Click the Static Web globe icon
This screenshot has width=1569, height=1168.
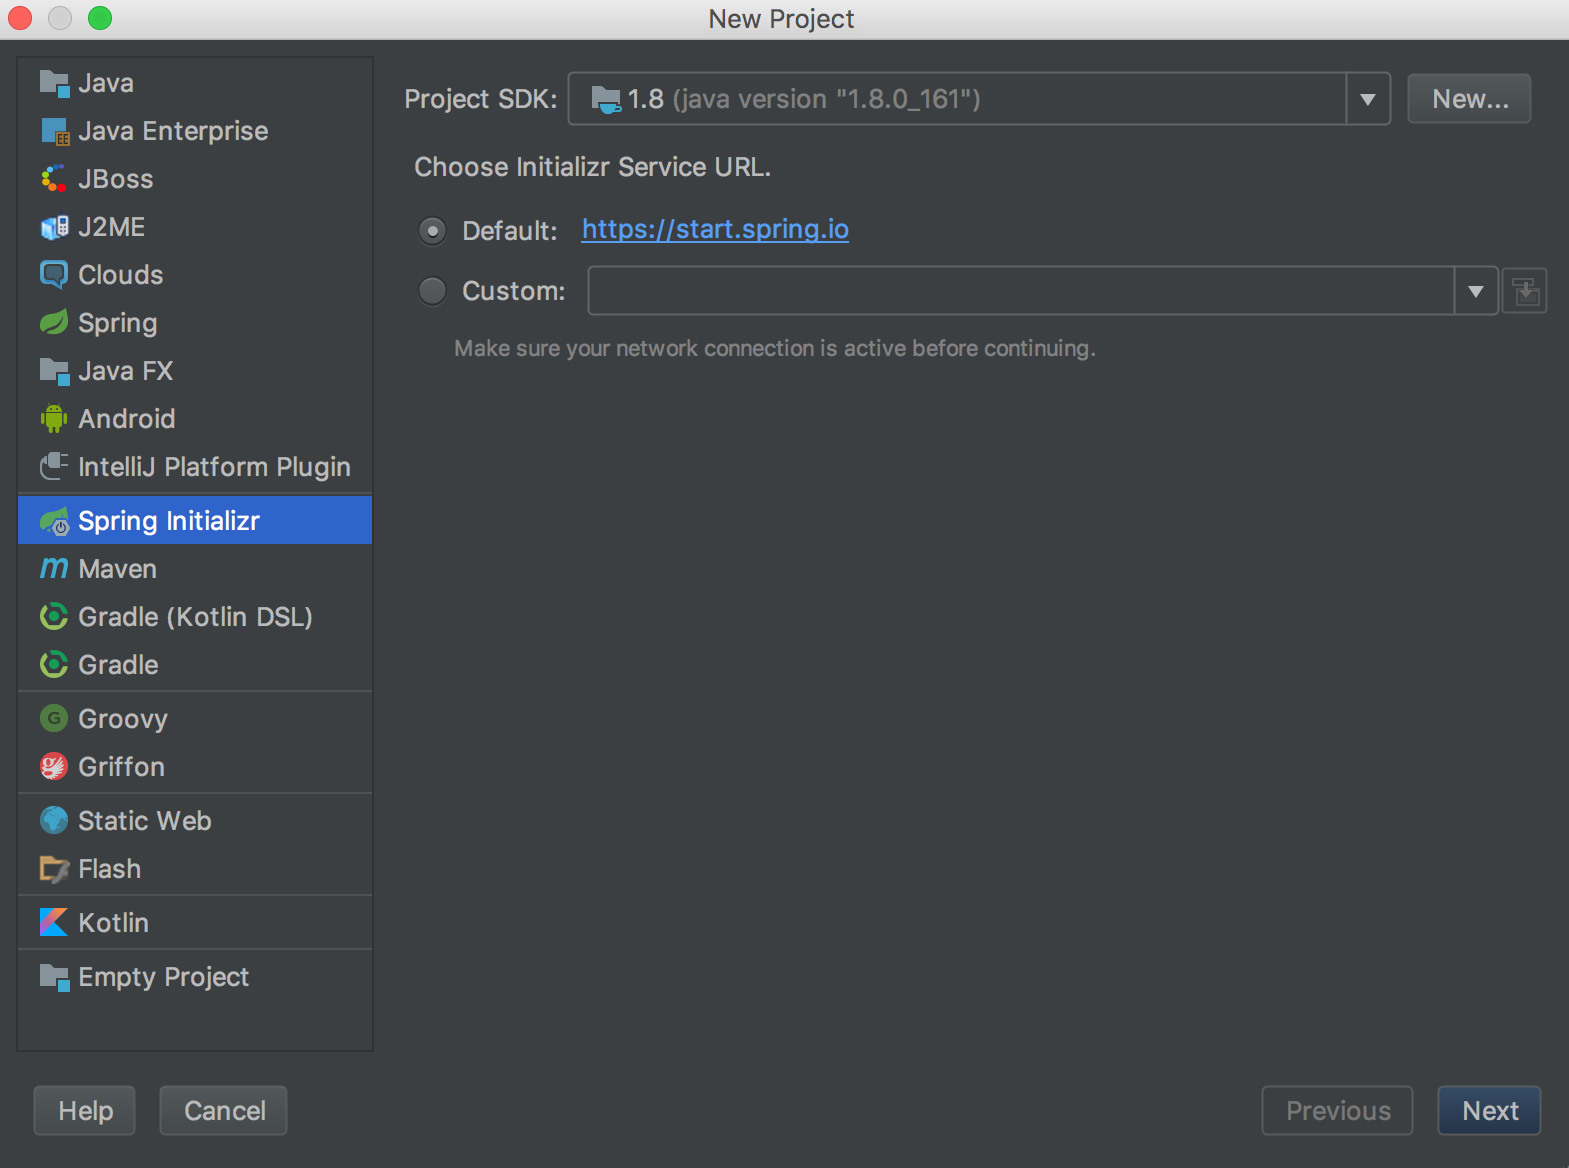coord(54,820)
